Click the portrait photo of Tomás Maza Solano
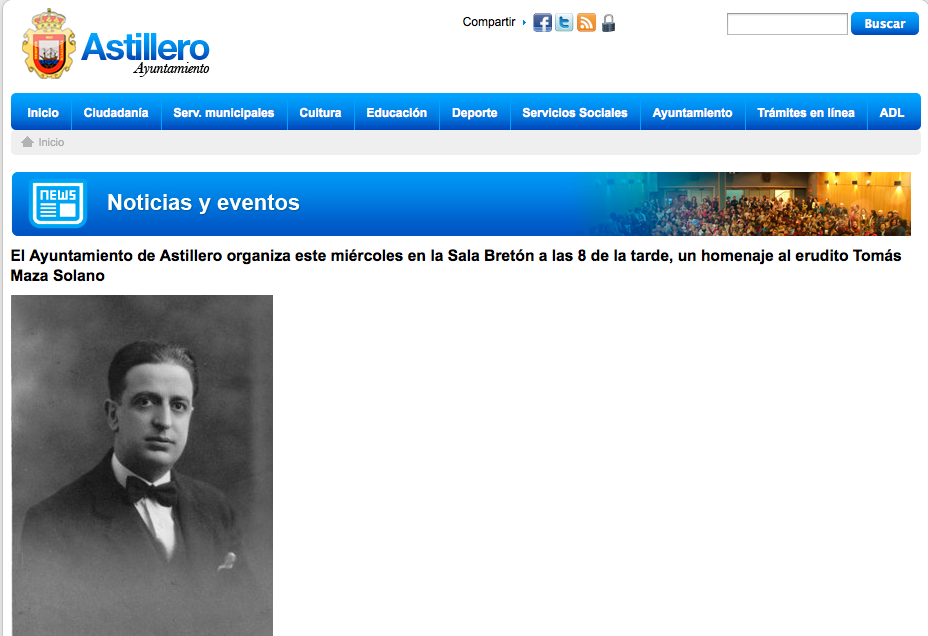This screenshot has height=636, width=928. pos(142,466)
